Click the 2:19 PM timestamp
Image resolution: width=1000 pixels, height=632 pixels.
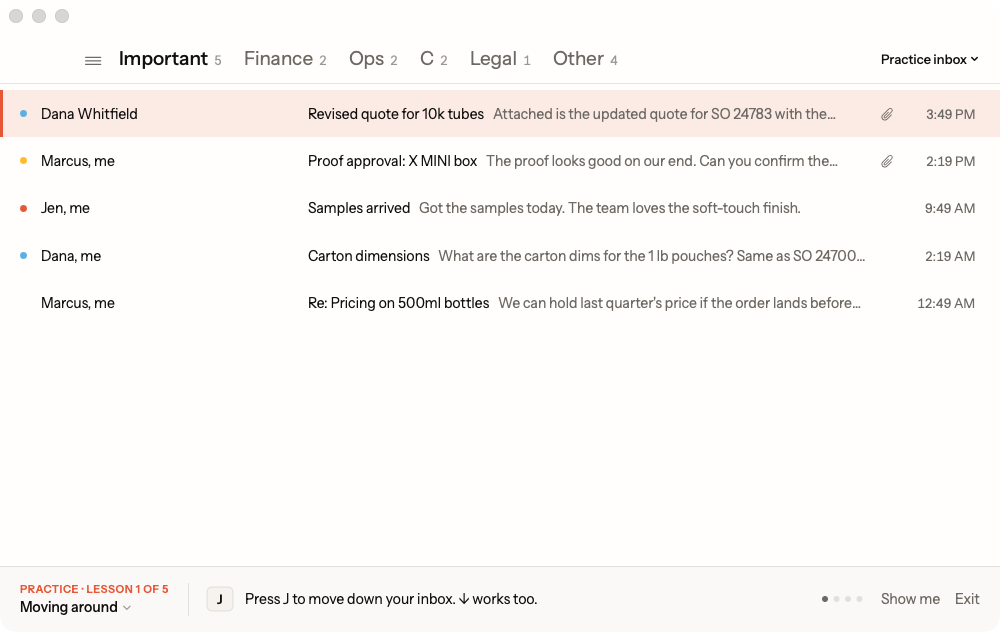coord(950,161)
